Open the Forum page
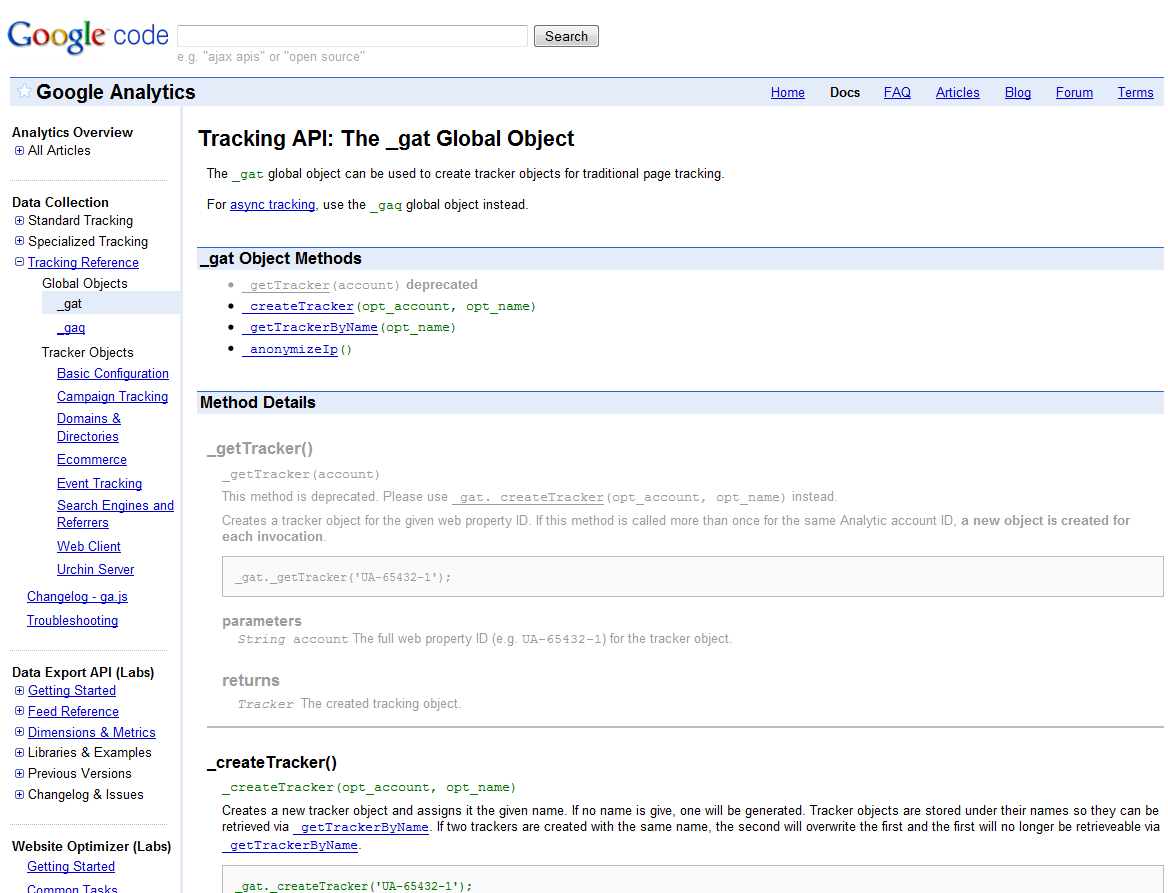The height and width of the screenshot is (893, 1168). point(1073,92)
